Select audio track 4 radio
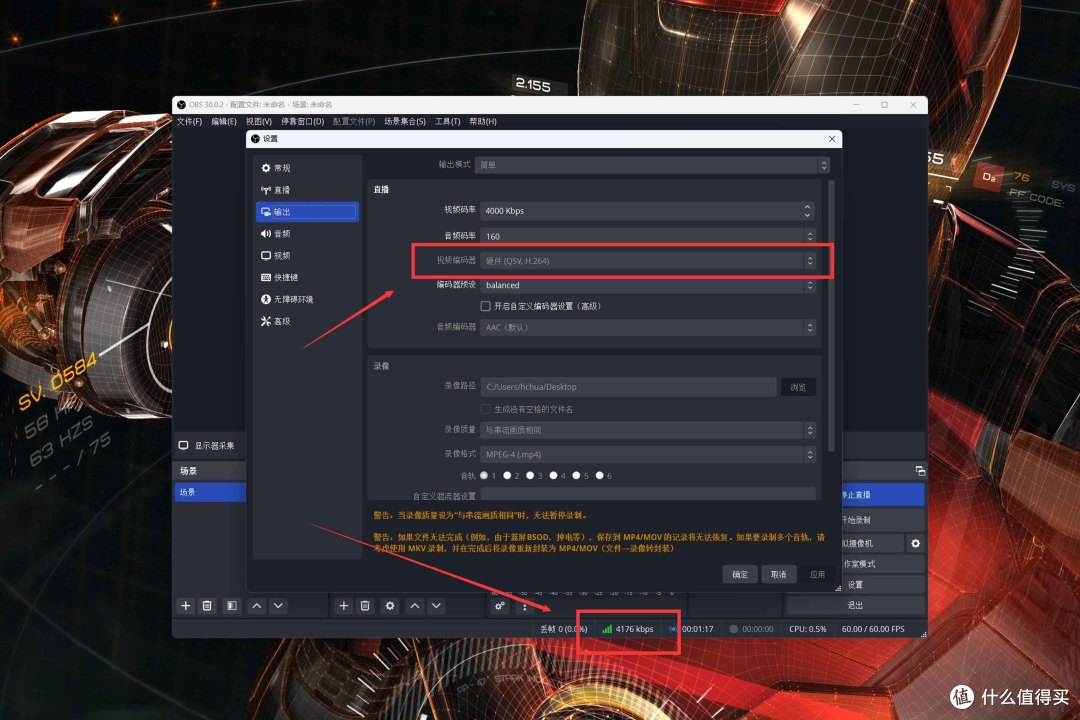Image resolution: width=1080 pixels, height=720 pixels. 553,475
